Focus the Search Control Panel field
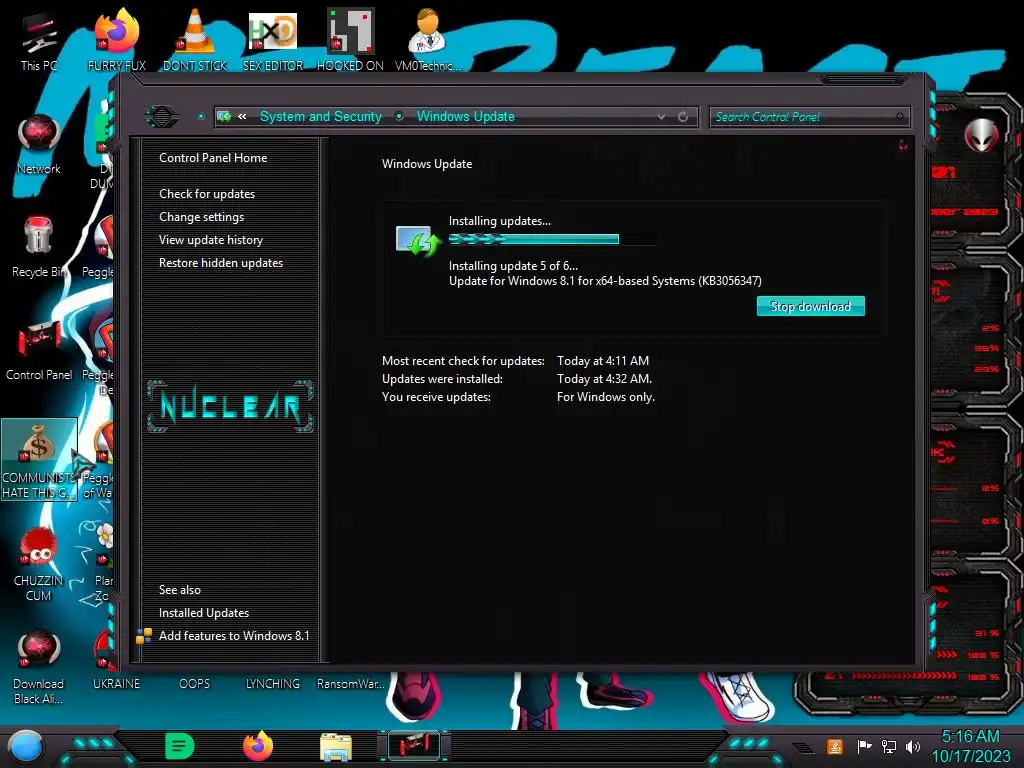Viewport: 1024px width, 768px height. (x=809, y=117)
